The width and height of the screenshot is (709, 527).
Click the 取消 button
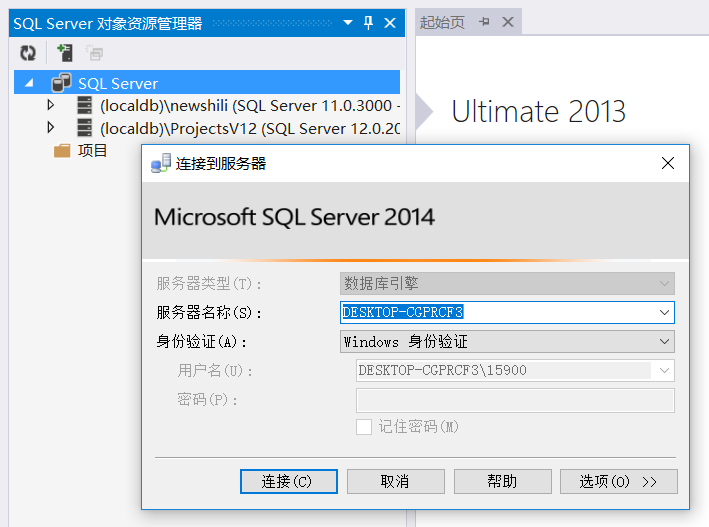click(x=395, y=481)
